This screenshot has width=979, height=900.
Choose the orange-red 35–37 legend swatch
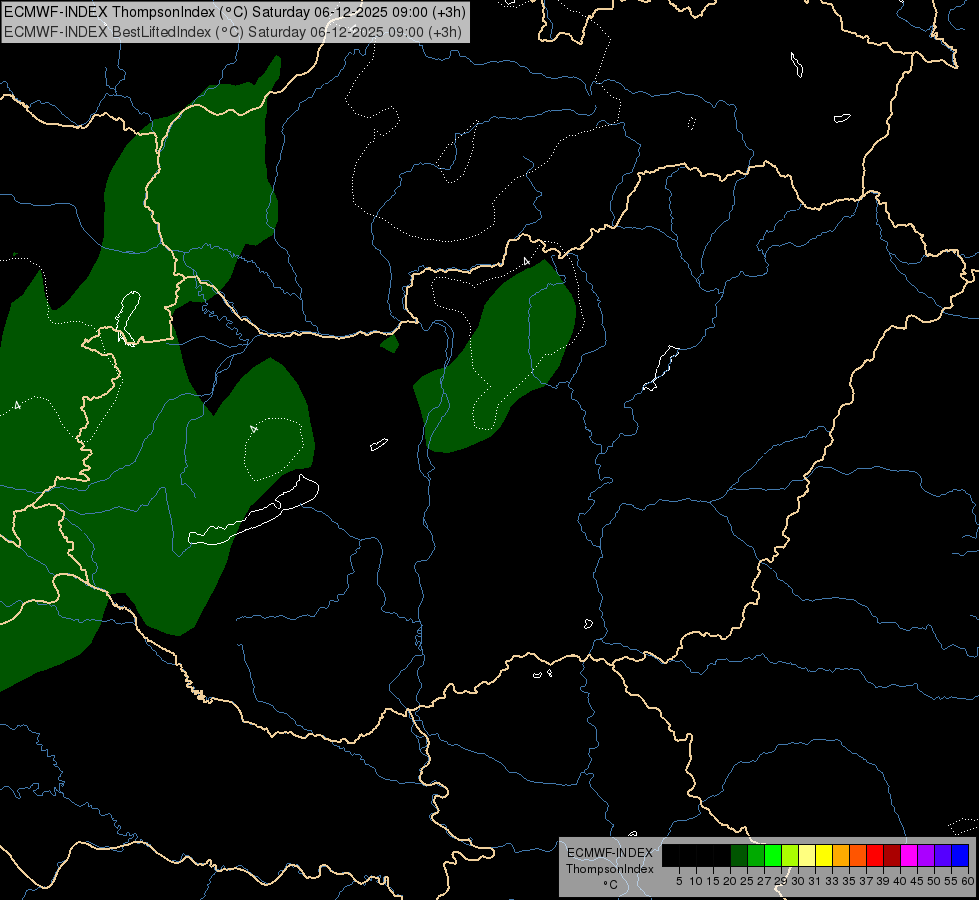click(858, 856)
